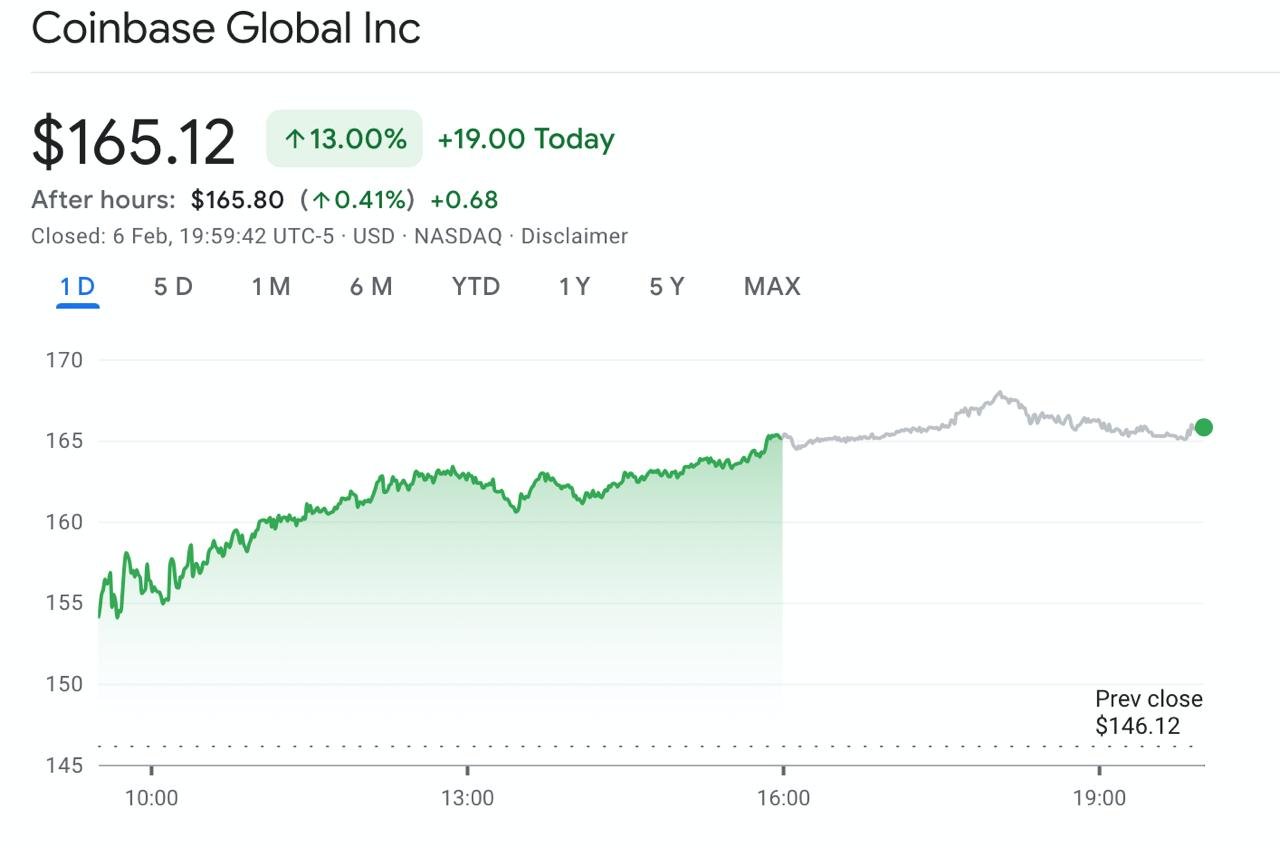
Task: Click the up arrow in the 13.00% badge
Action: (x=294, y=139)
